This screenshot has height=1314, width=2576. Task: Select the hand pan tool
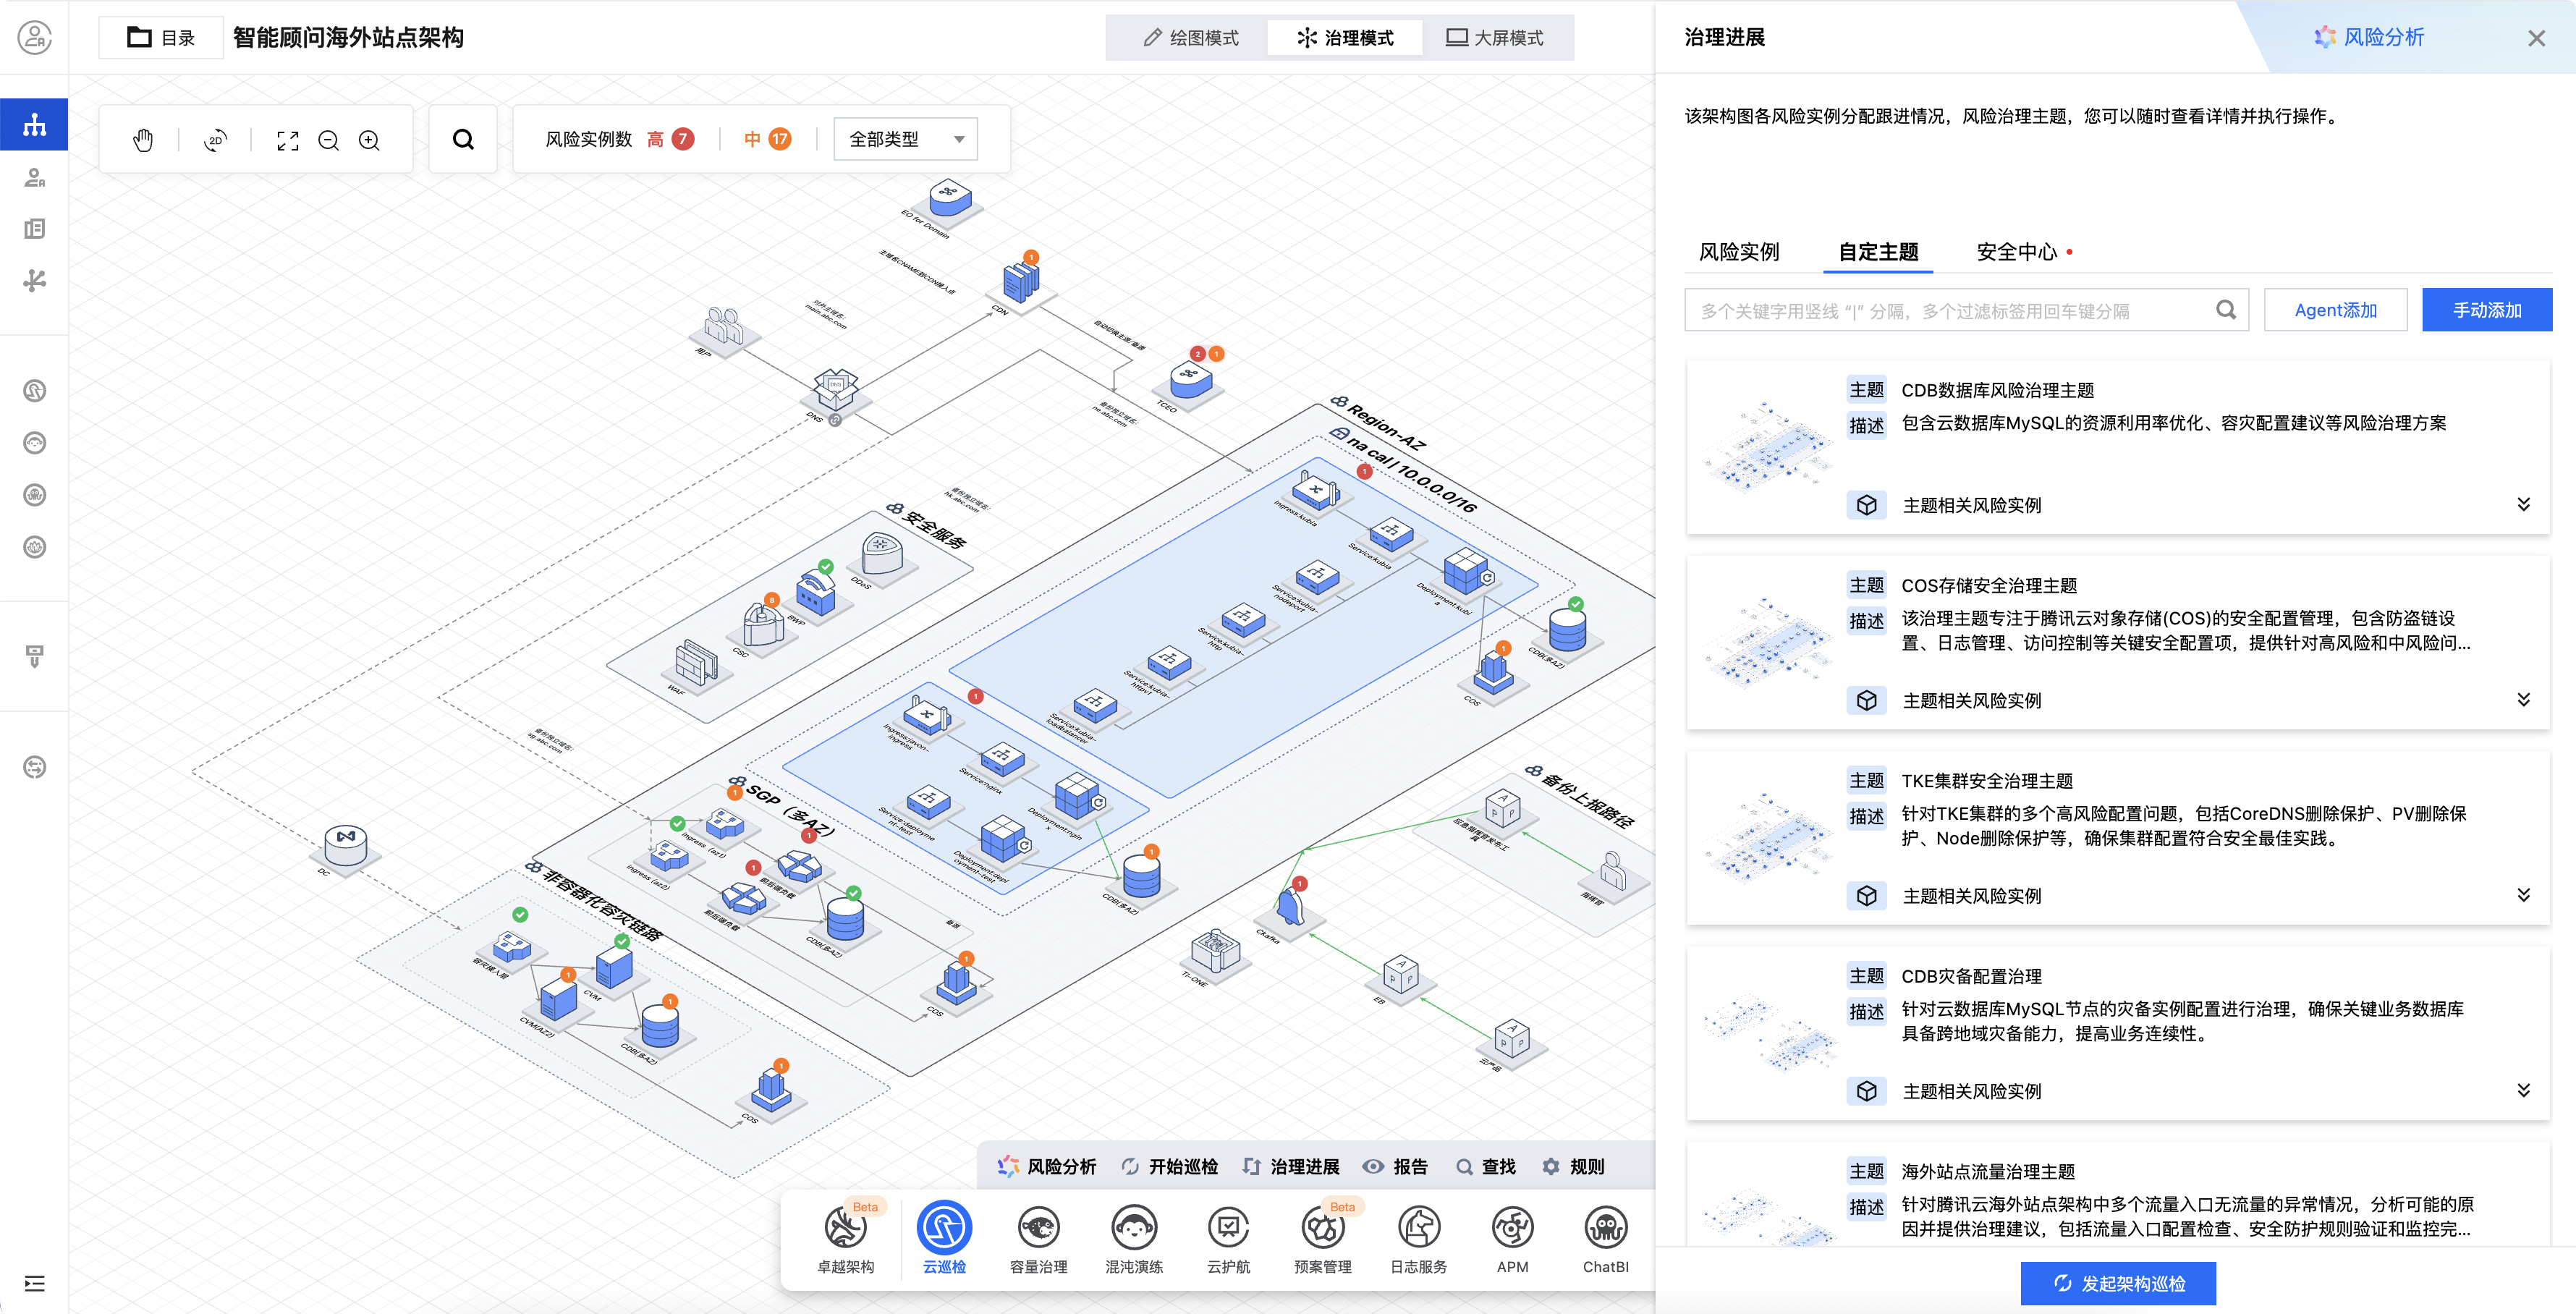click(143, 140)
